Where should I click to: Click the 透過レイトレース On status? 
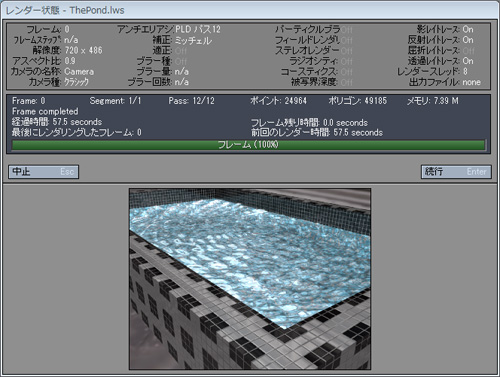pyautogui.click(x=468, y=61)
